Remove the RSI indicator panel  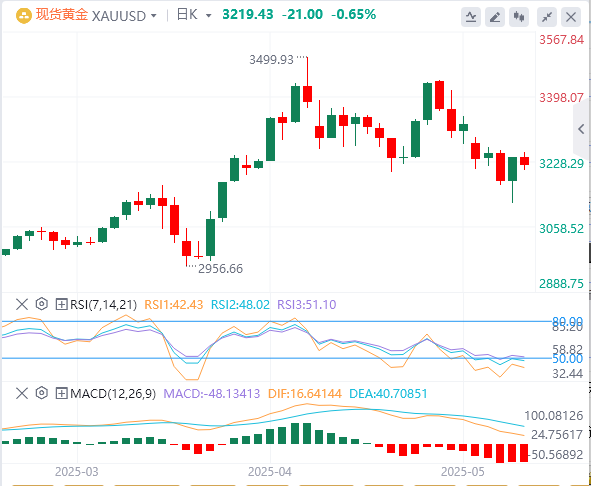[x=22, y=304]
